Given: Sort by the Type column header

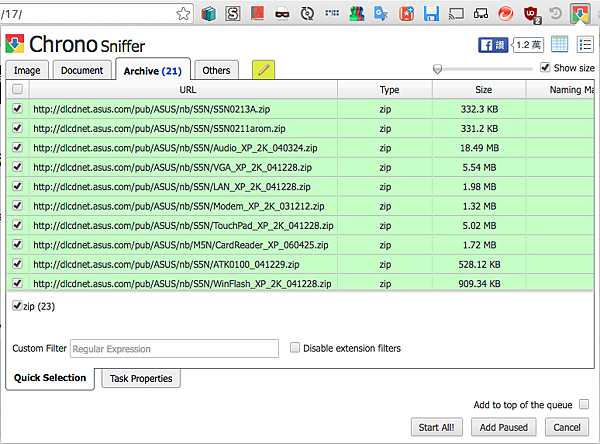Looking at the screenshot, I should (385, 90).
